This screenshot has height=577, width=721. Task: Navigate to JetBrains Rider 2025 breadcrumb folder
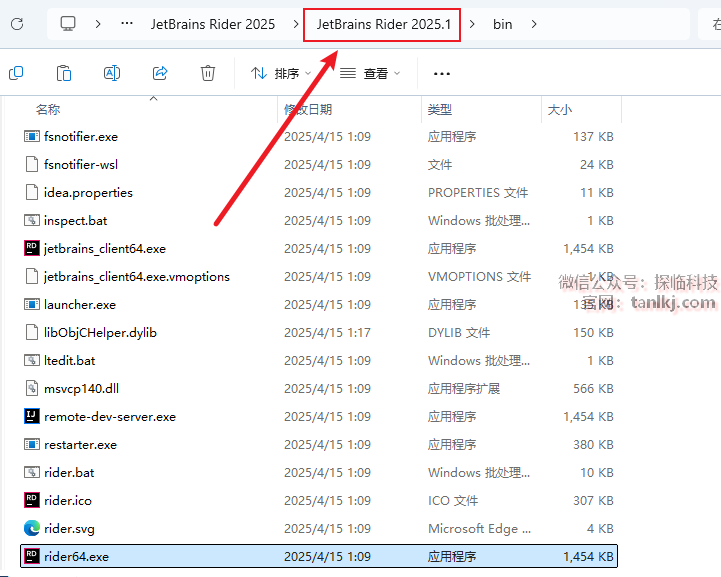click(212, 24)
